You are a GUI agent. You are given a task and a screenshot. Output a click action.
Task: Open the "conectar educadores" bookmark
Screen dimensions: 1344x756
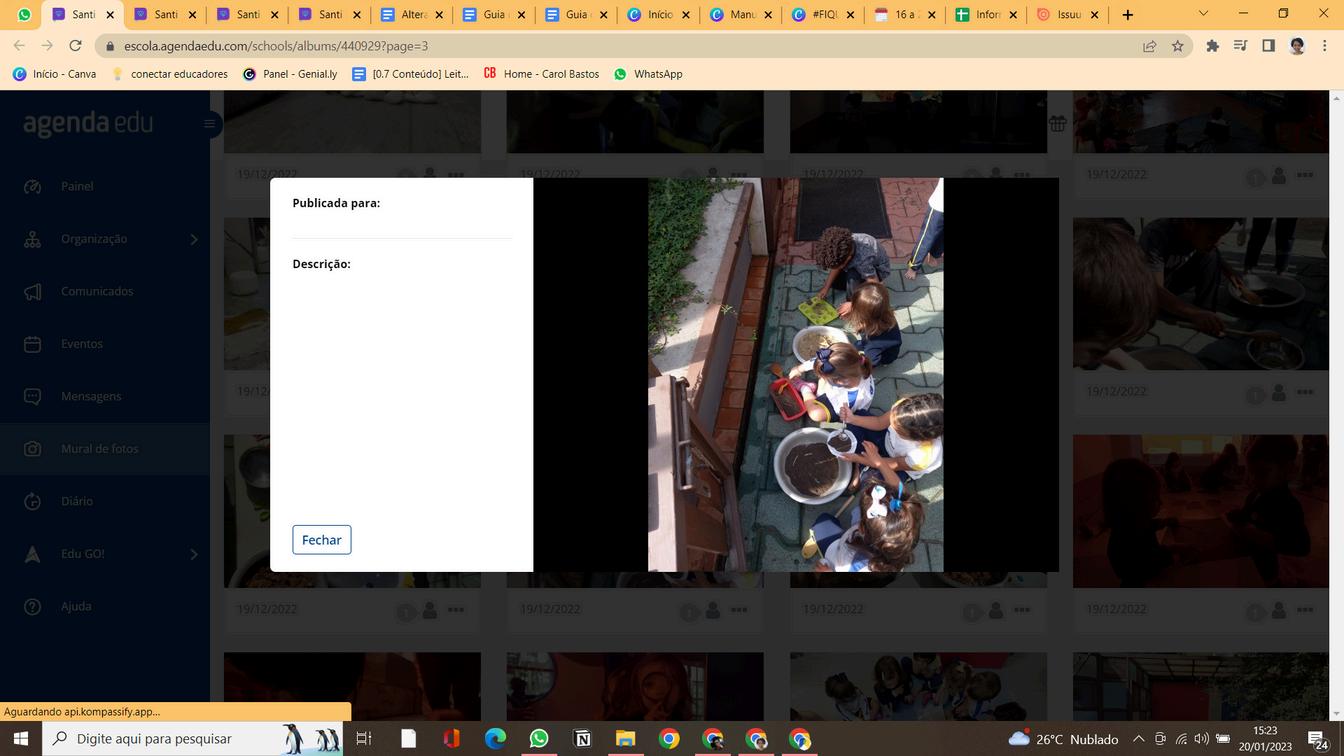pyautogui.click(x=169, y=74)
